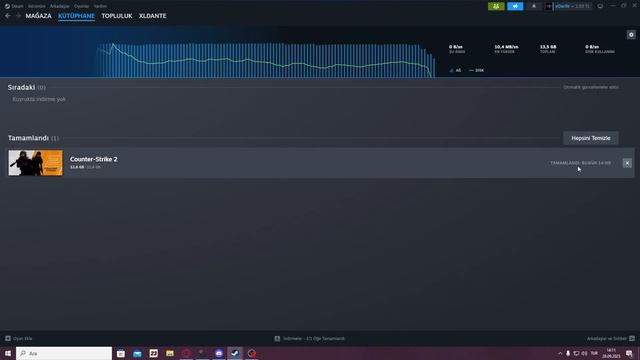This screenshot has width=640, height=360.
Task: Open the Windows Action Center
Action: [x=629, y=353]
